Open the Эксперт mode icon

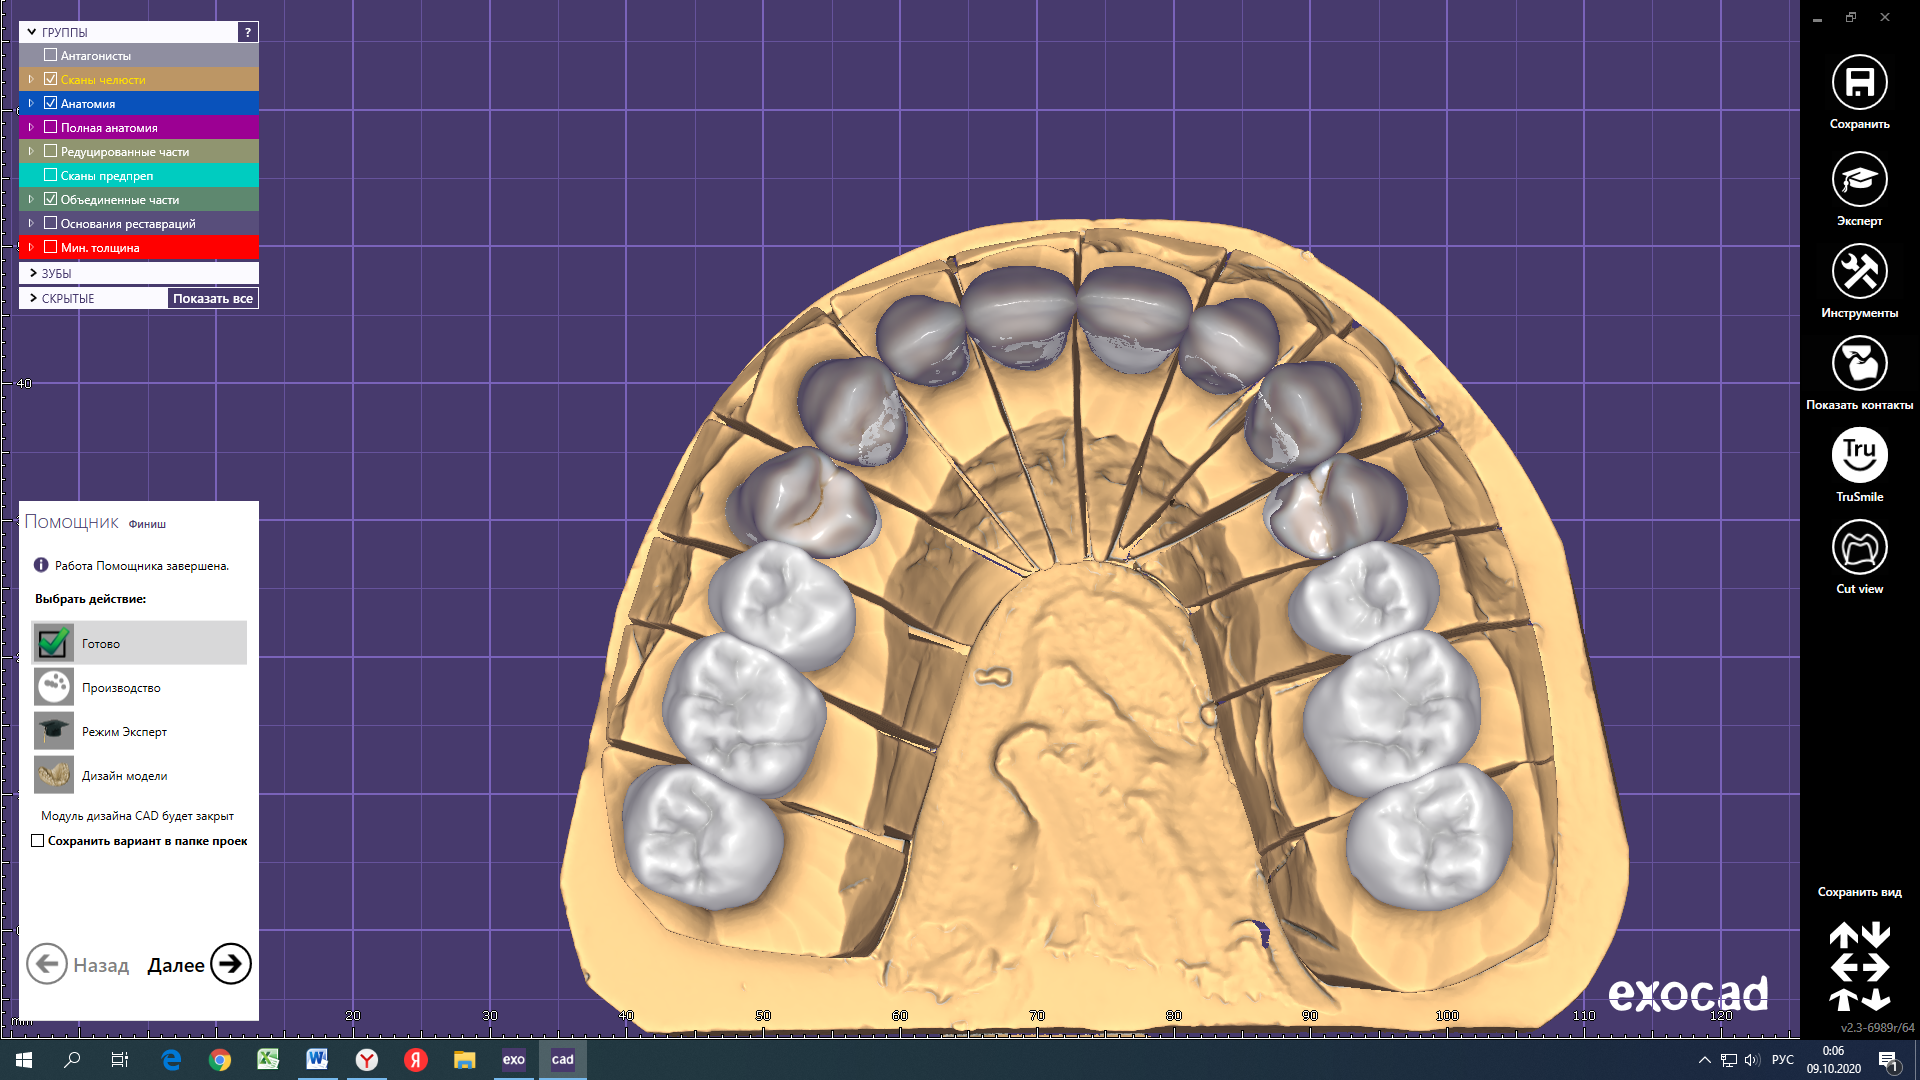pos(1859,180)
